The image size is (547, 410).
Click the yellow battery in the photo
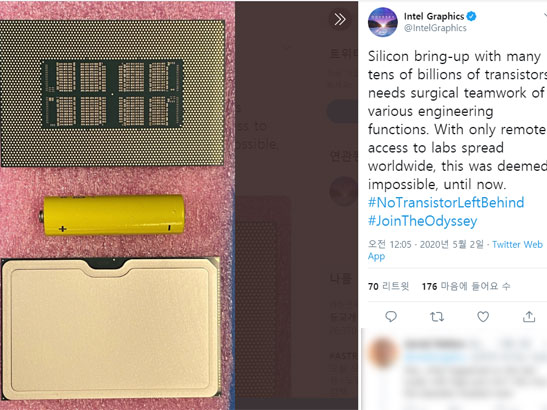[x=111, y=215]
